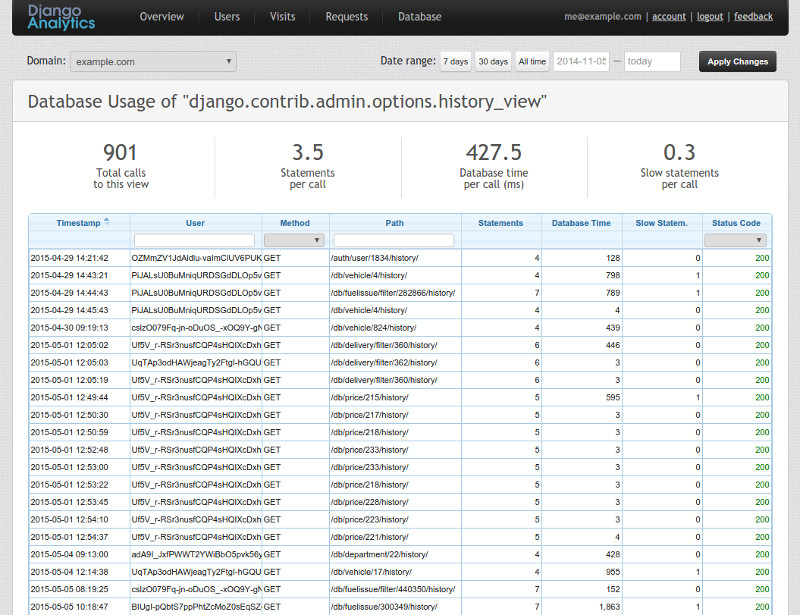
Task: Select path /db/fuelissue/filter/282866/history/
Action: pyautogui.click(x=393, y=293)
